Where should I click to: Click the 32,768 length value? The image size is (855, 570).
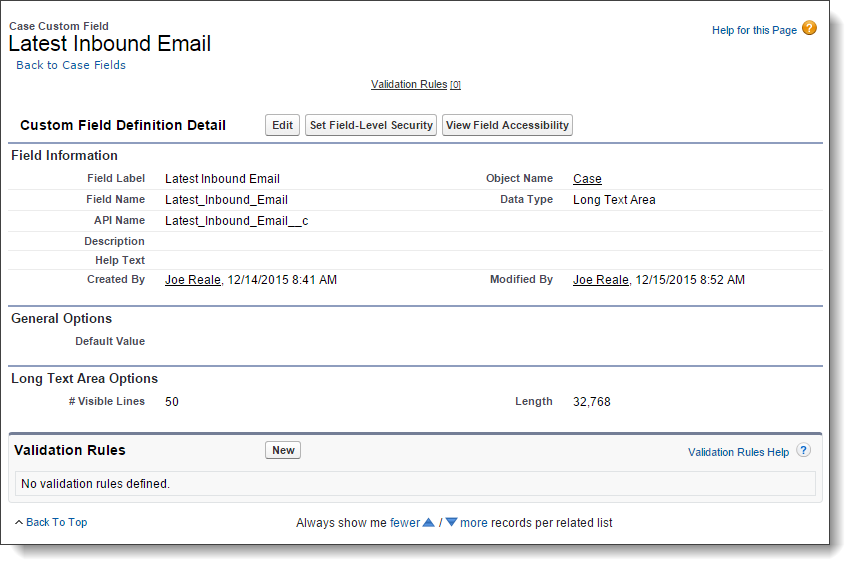(x=592, y=402)
